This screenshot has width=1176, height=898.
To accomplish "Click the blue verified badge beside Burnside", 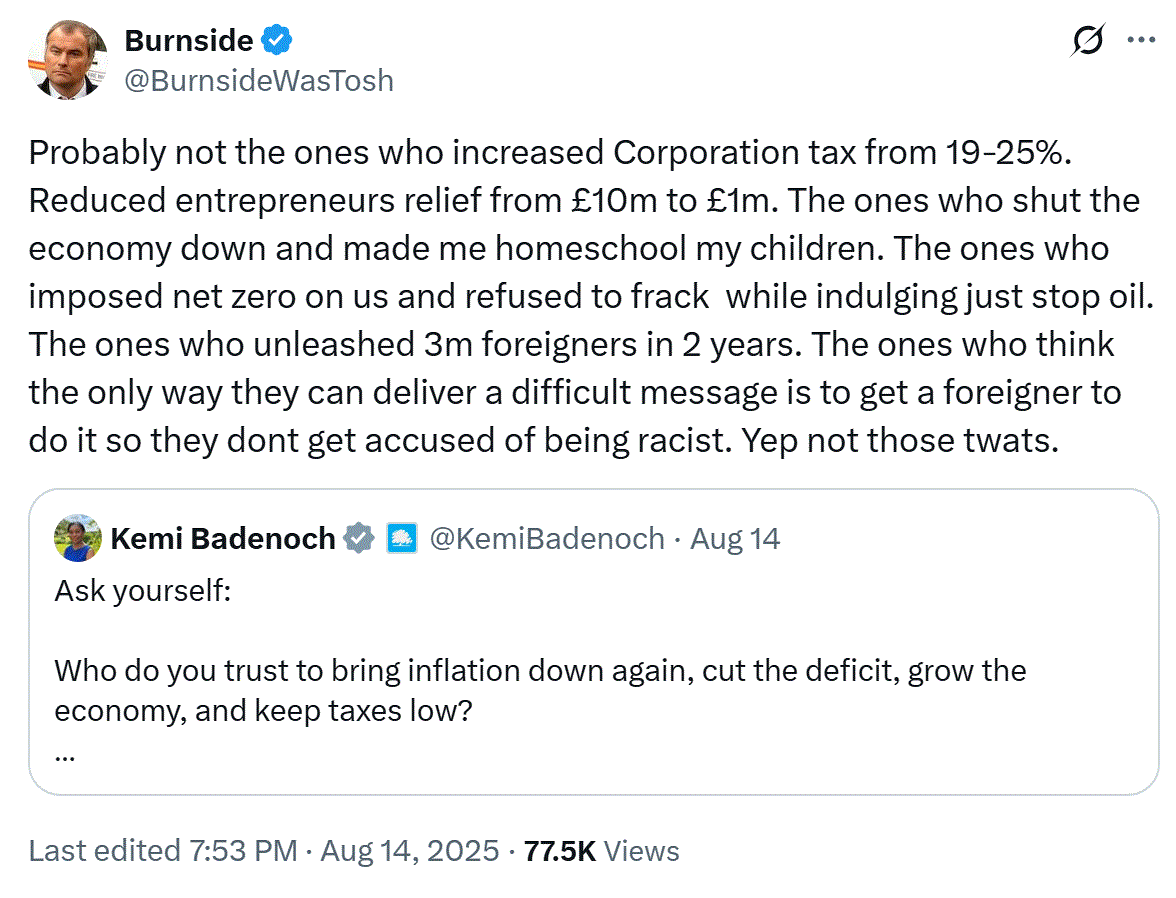I will (278, 41).
